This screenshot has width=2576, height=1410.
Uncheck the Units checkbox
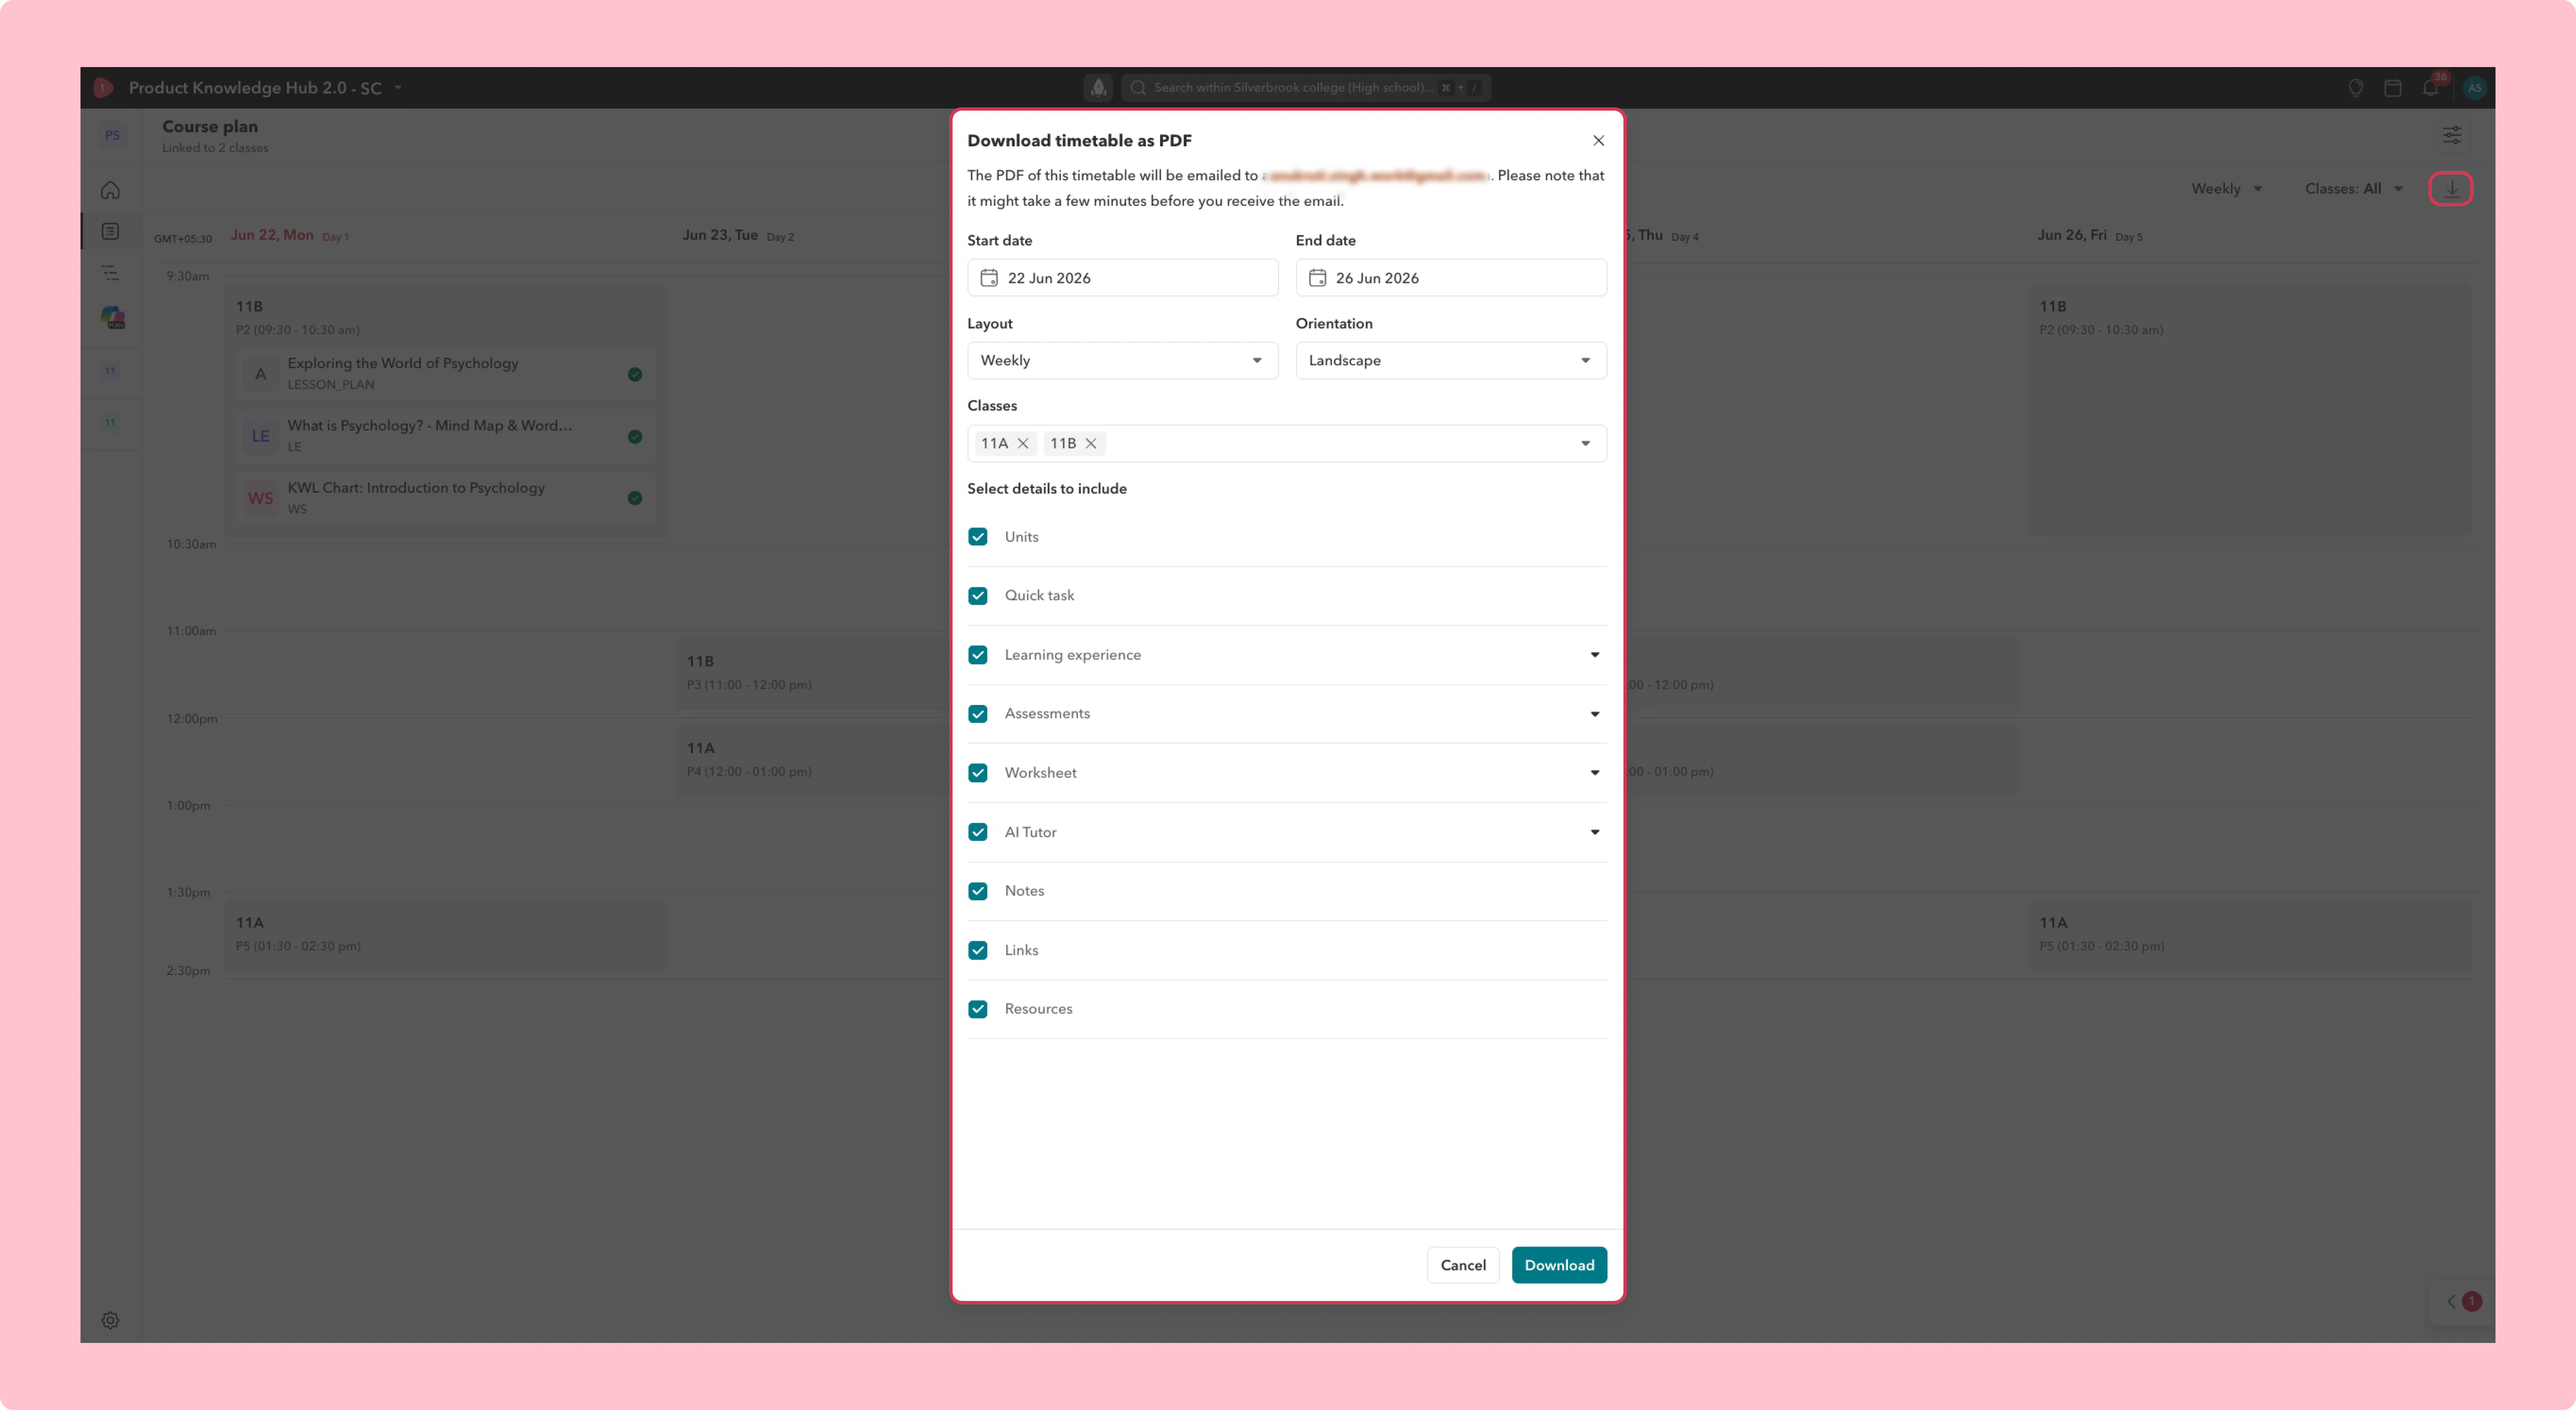pos(978,537)
